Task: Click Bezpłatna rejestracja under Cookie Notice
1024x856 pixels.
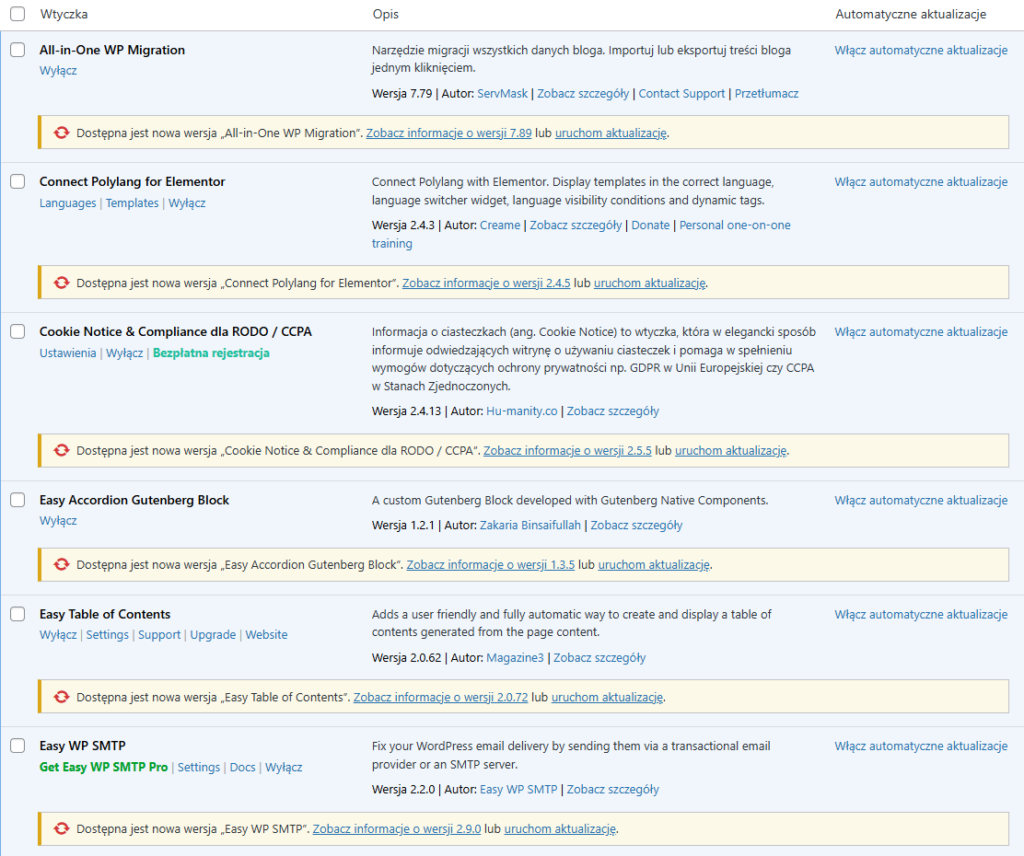Action: tap(211, 353)
